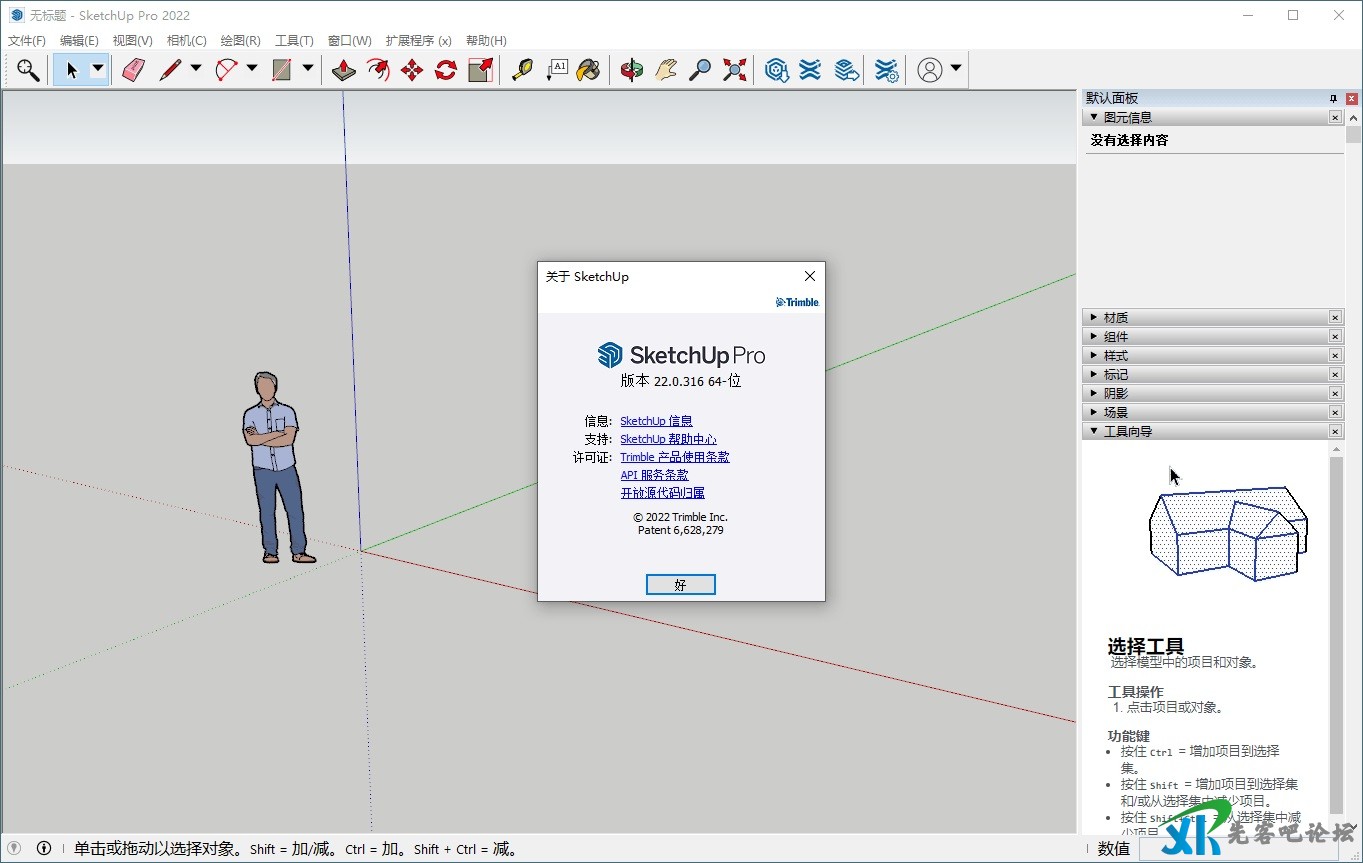
Task: Select the Paint Bucket tool
Action: pyautogui.click(x=589, y=70)
